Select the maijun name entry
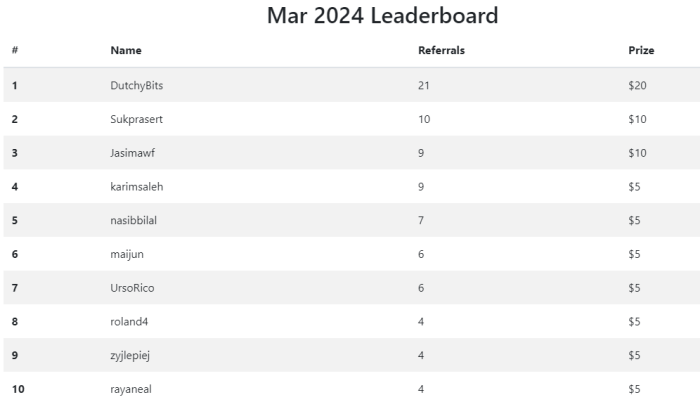The image size is (700, 402). click(x=127, y=254)
